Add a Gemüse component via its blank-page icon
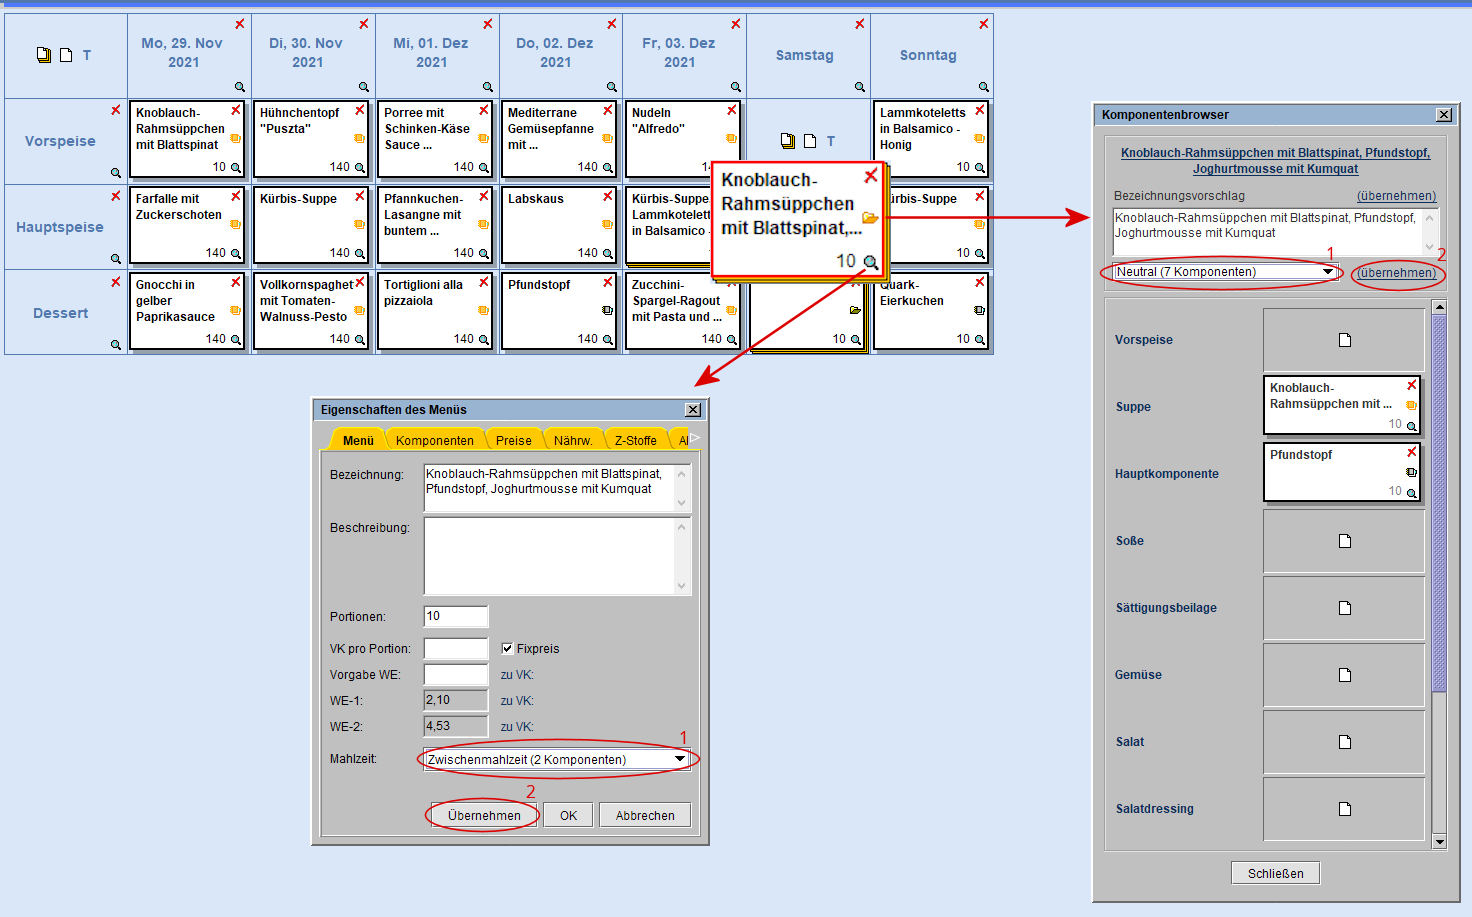 pos(1345,675)
